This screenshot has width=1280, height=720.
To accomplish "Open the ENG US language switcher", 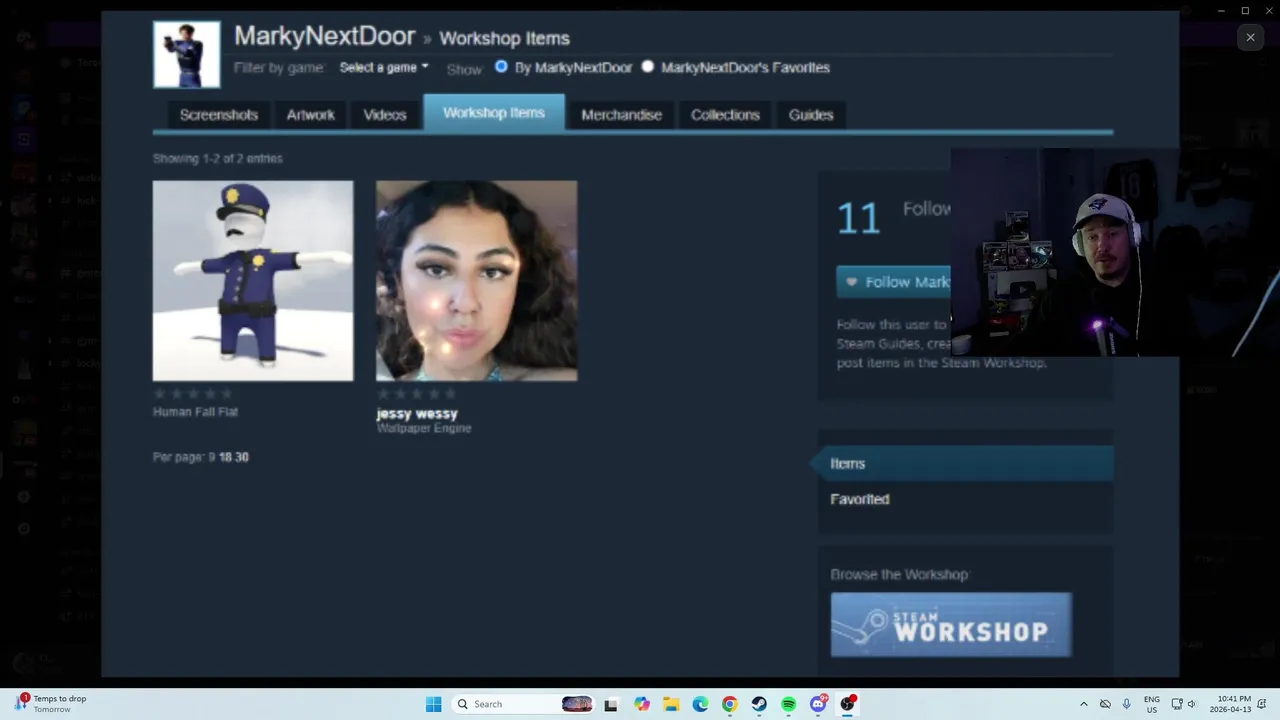I will click(x=1152, y=704).
